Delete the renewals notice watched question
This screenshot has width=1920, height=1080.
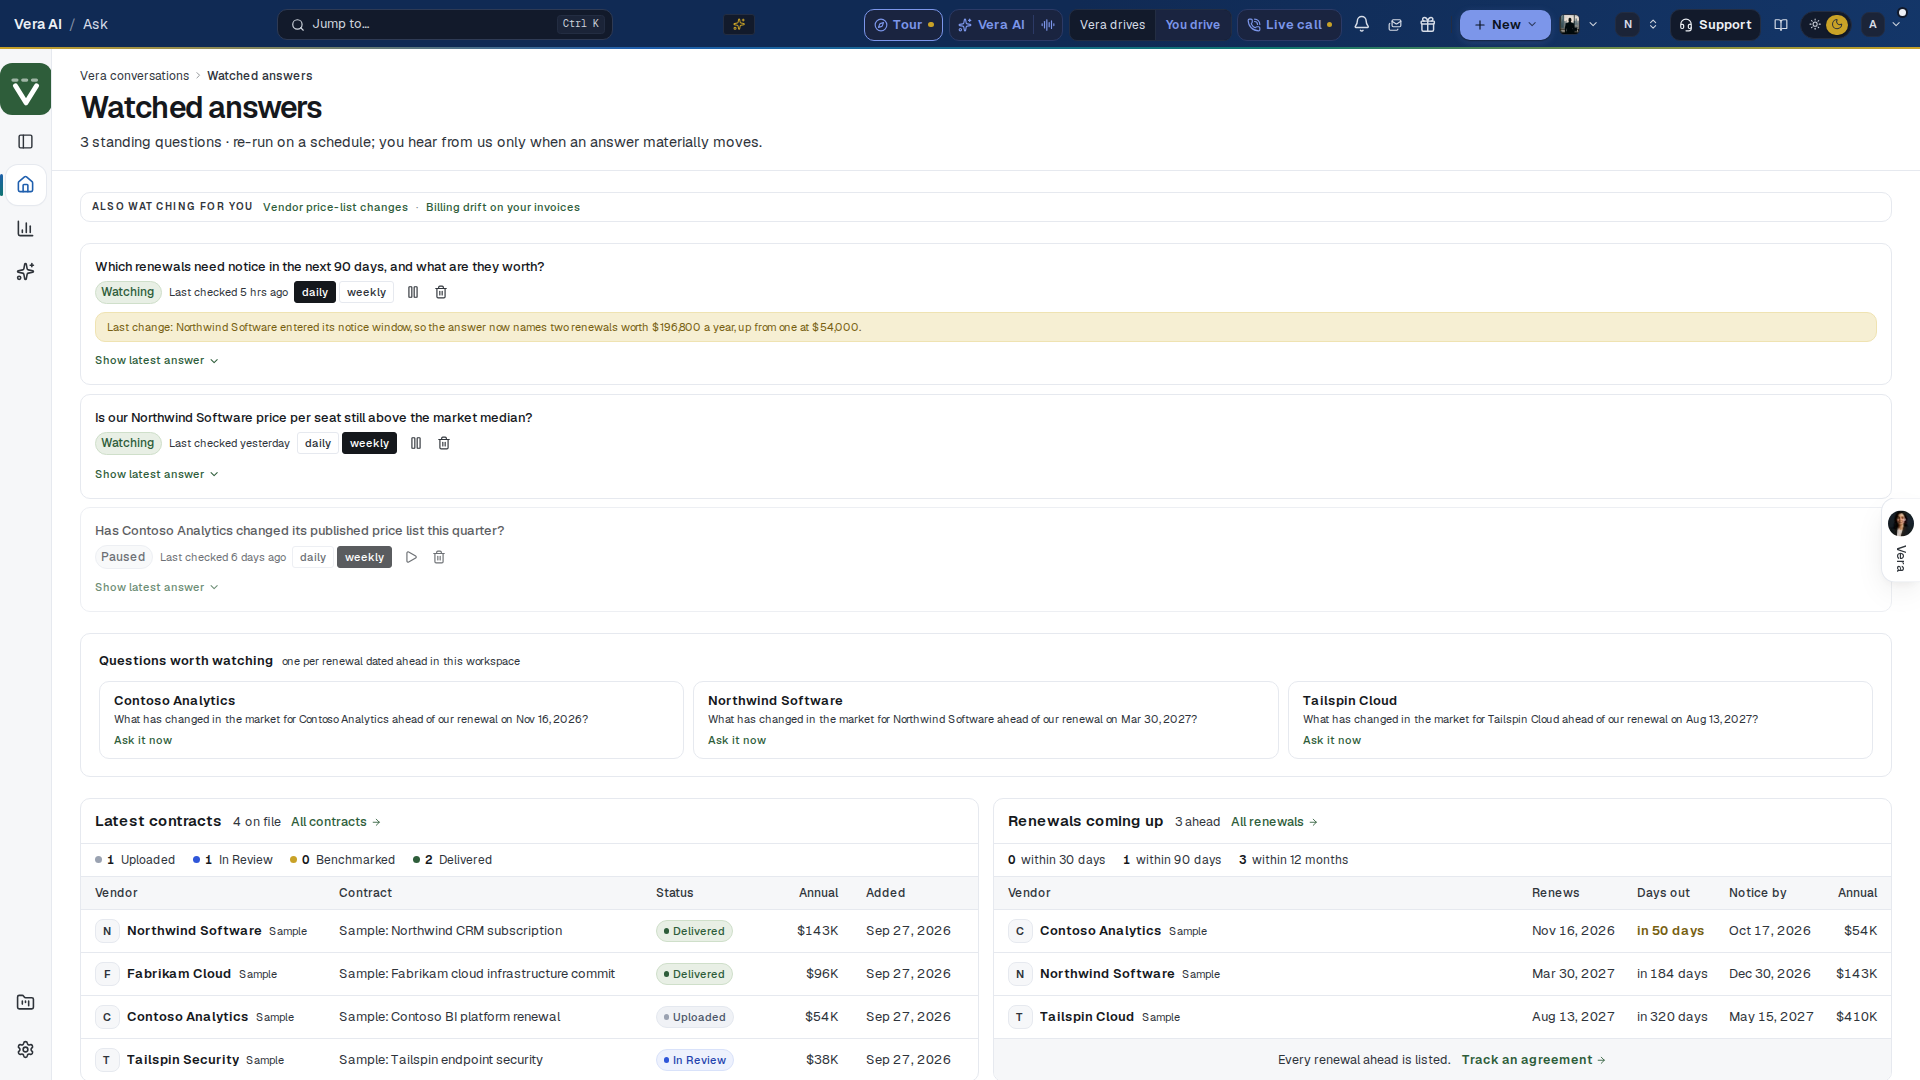(441, 292)
